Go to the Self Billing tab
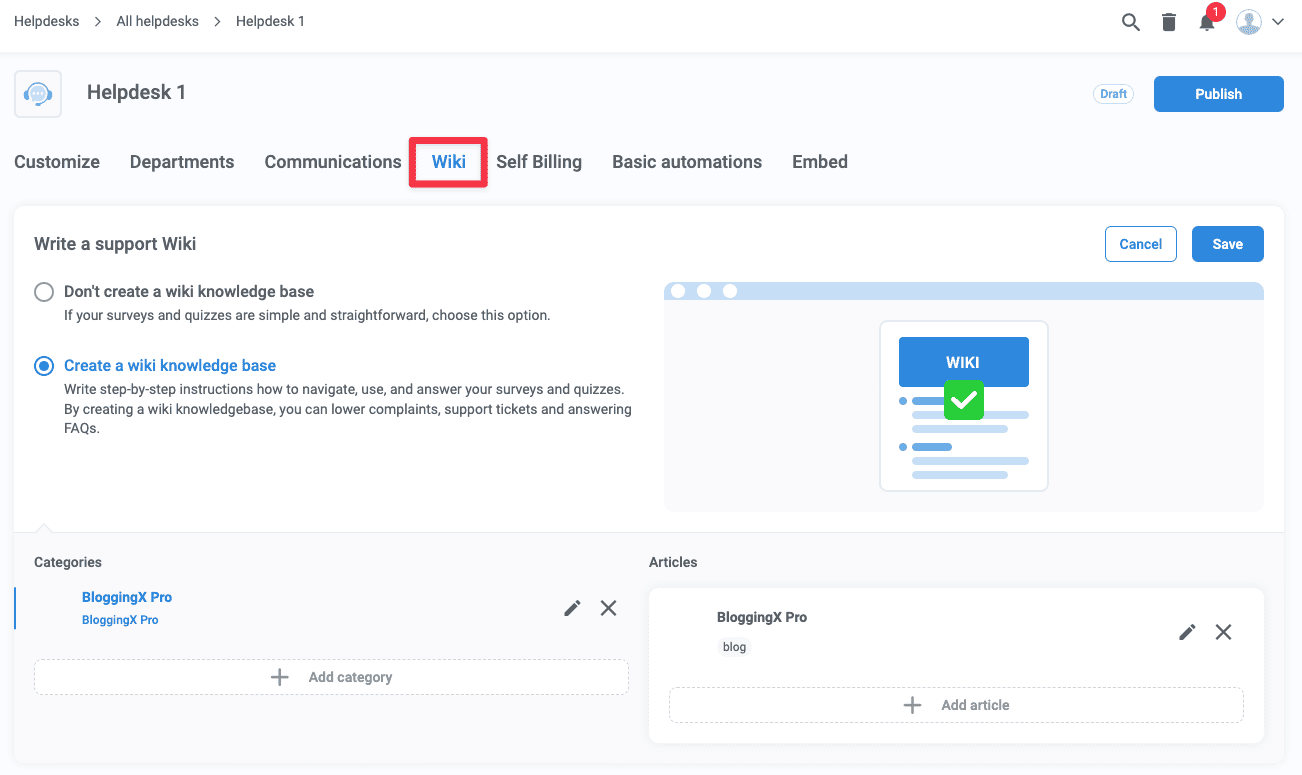The height and width of the screenshot is (775, 1302). pos(539,162)
